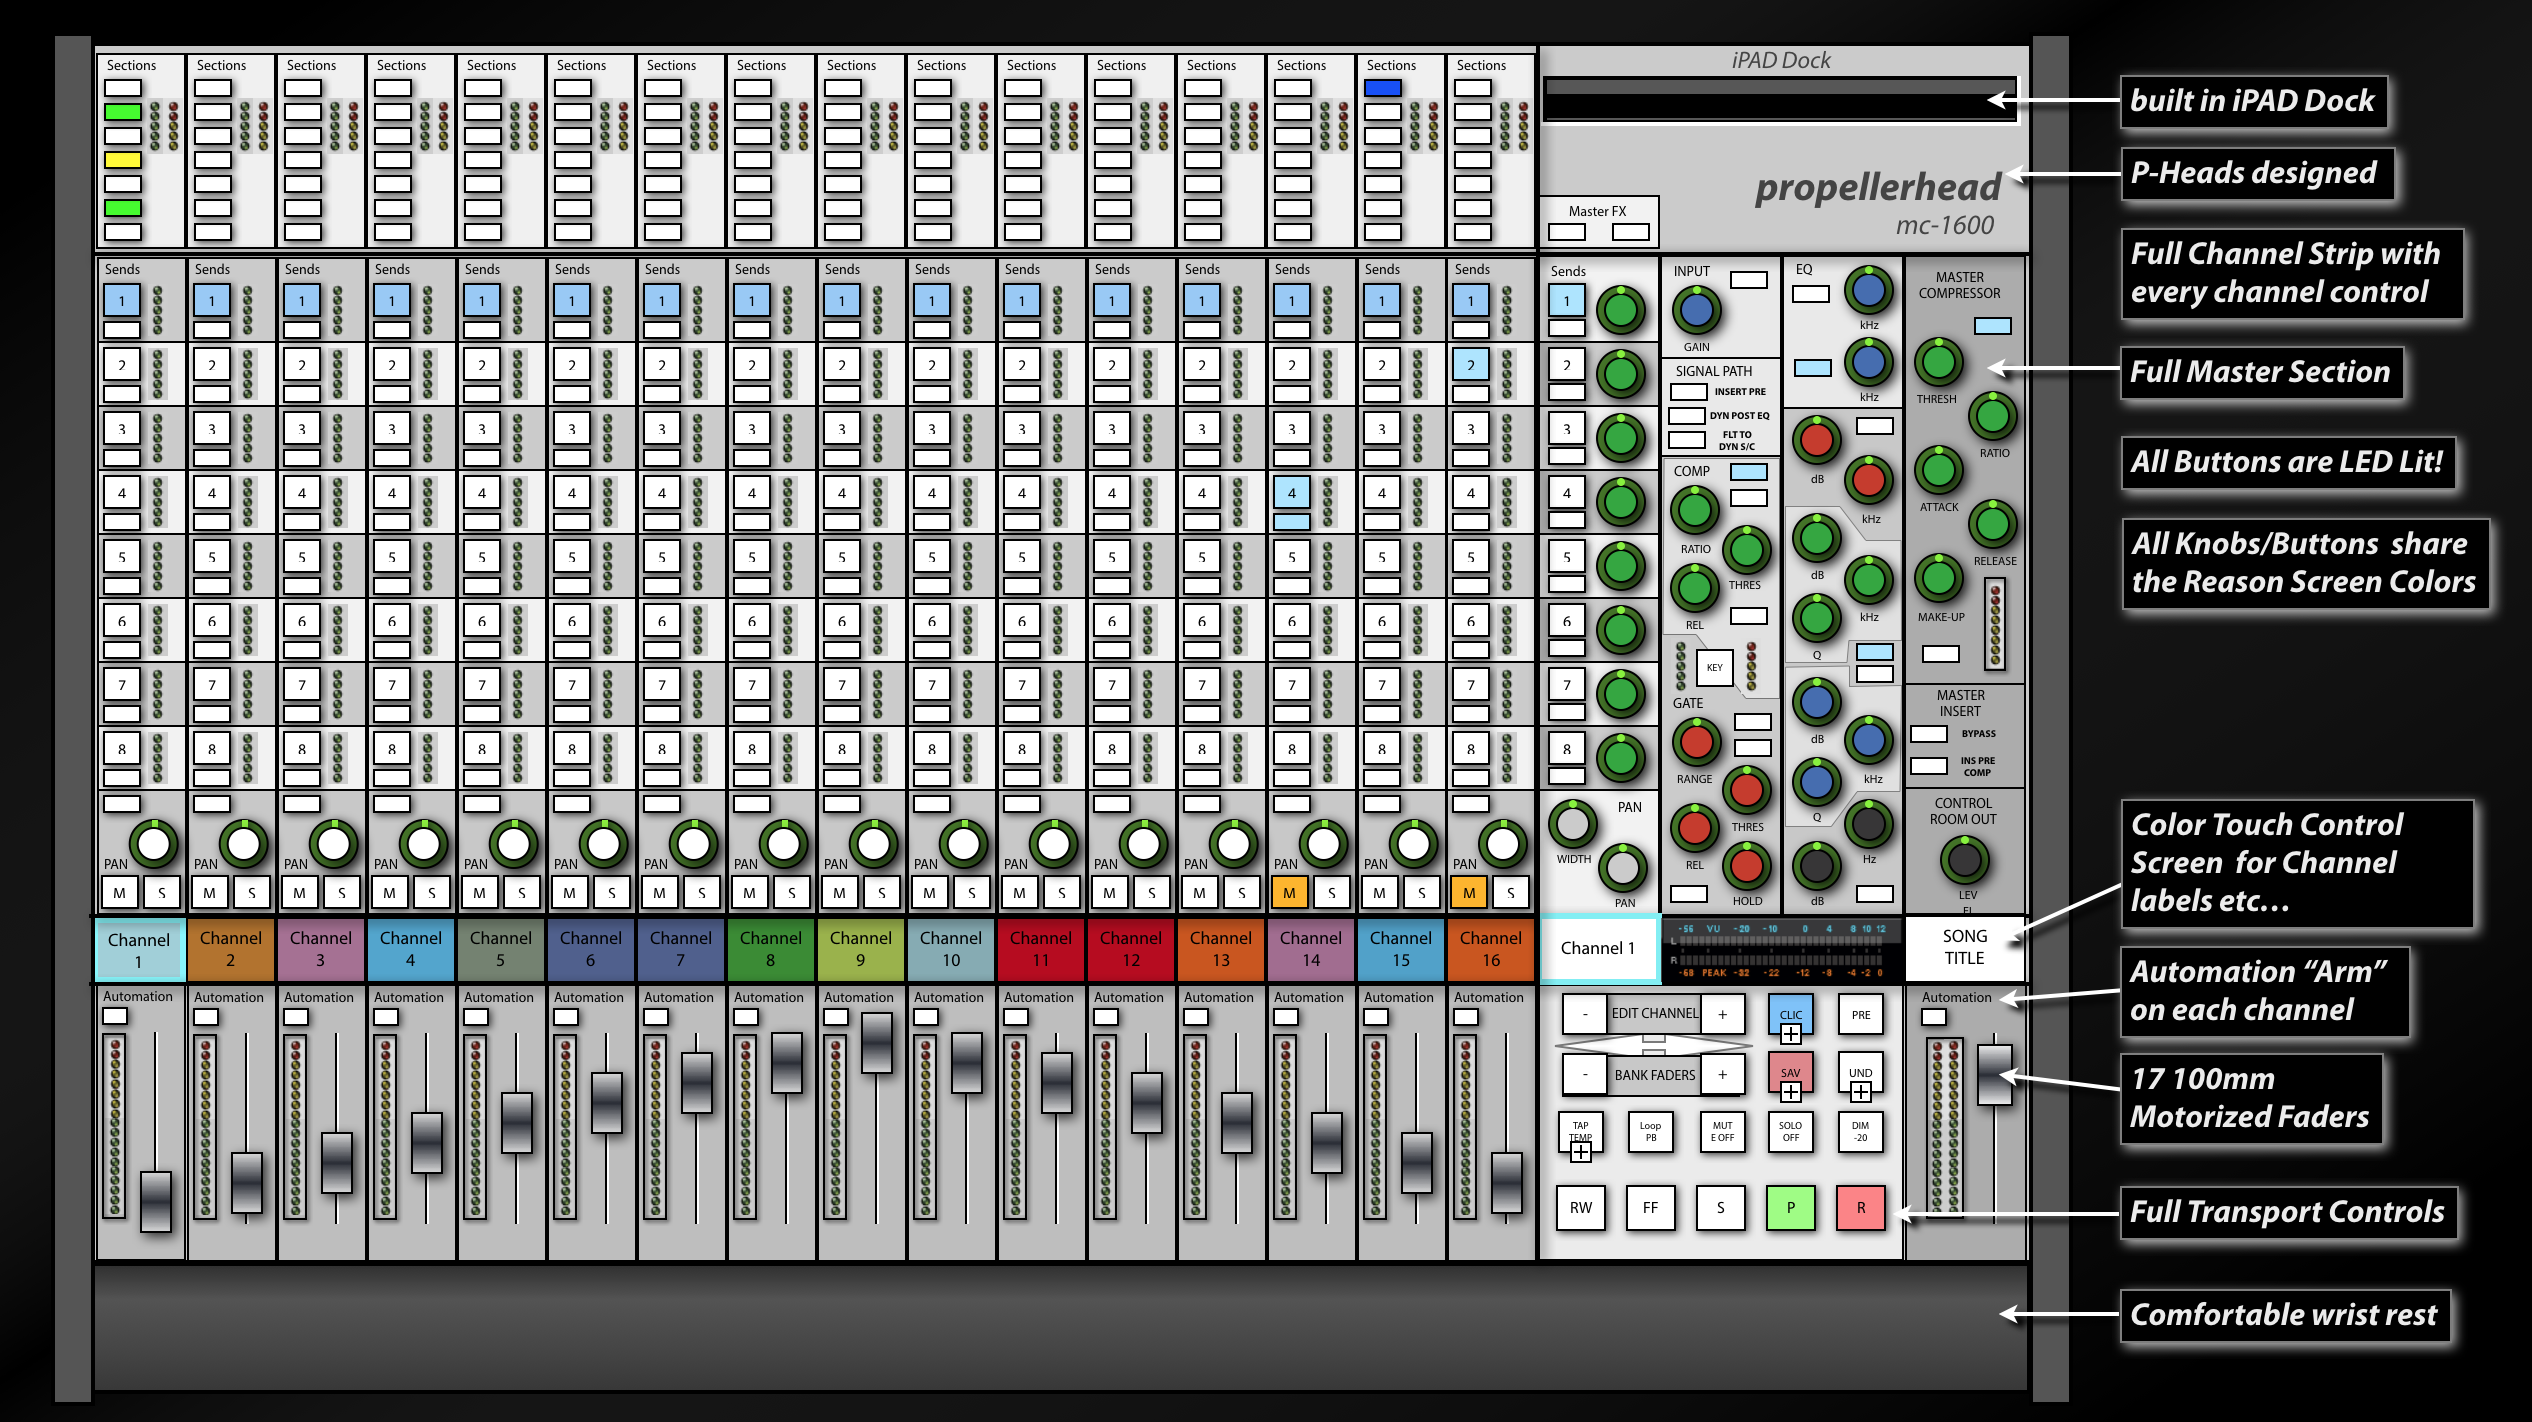Select the orange Channel 2 label
Screen dimensions: 2532x1422
point(230,949)
